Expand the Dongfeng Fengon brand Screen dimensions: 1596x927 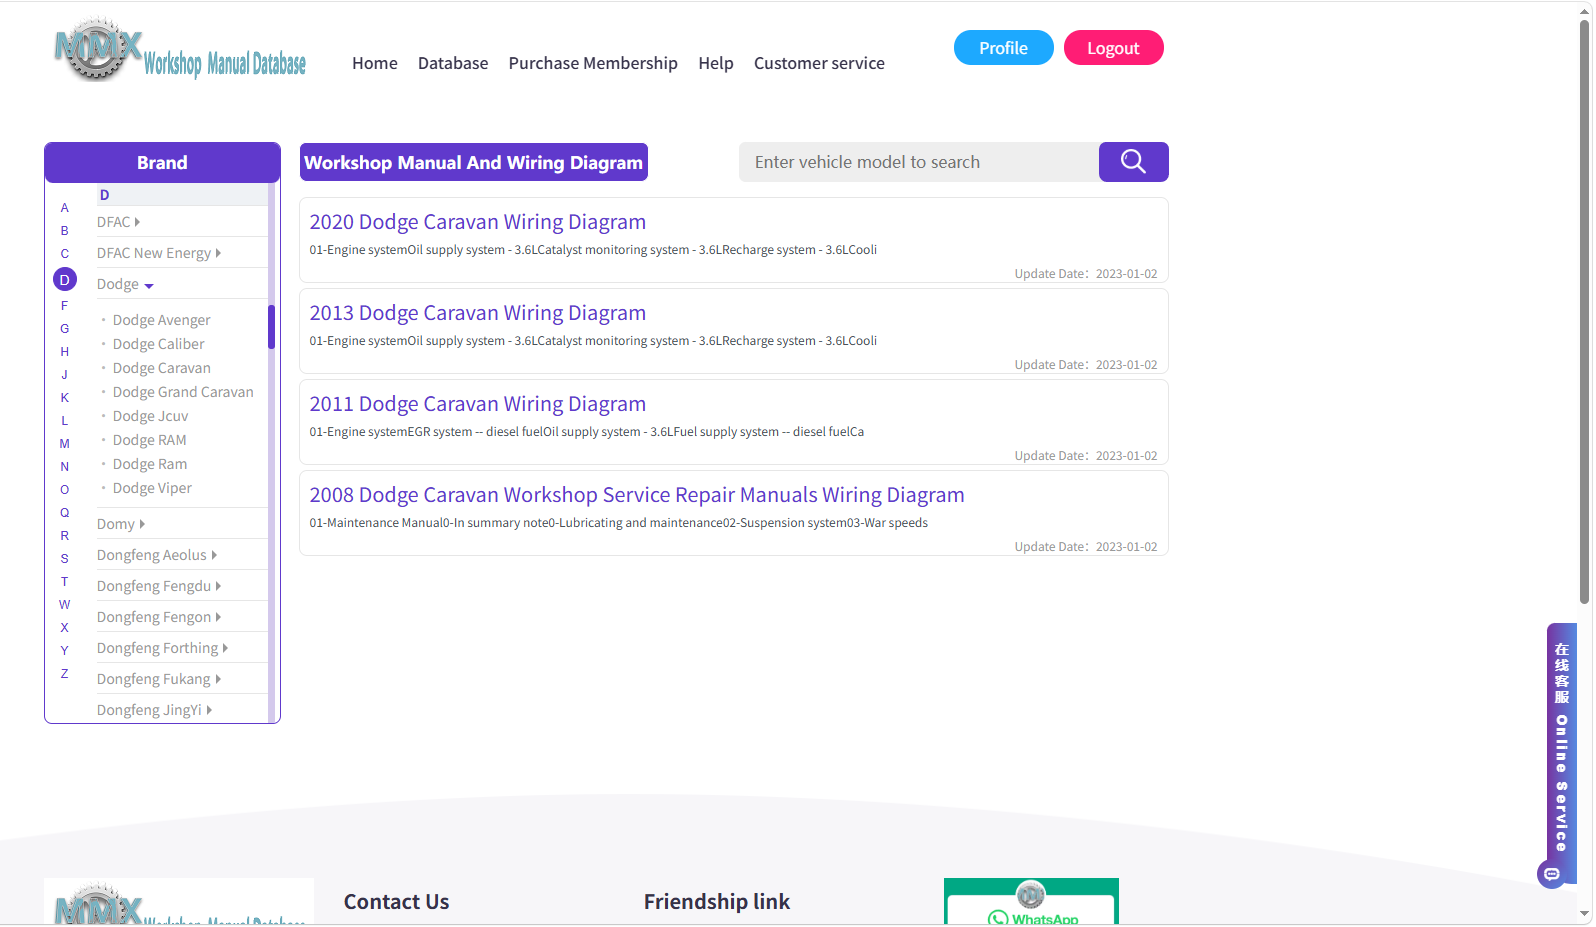[x=159, y=617]
